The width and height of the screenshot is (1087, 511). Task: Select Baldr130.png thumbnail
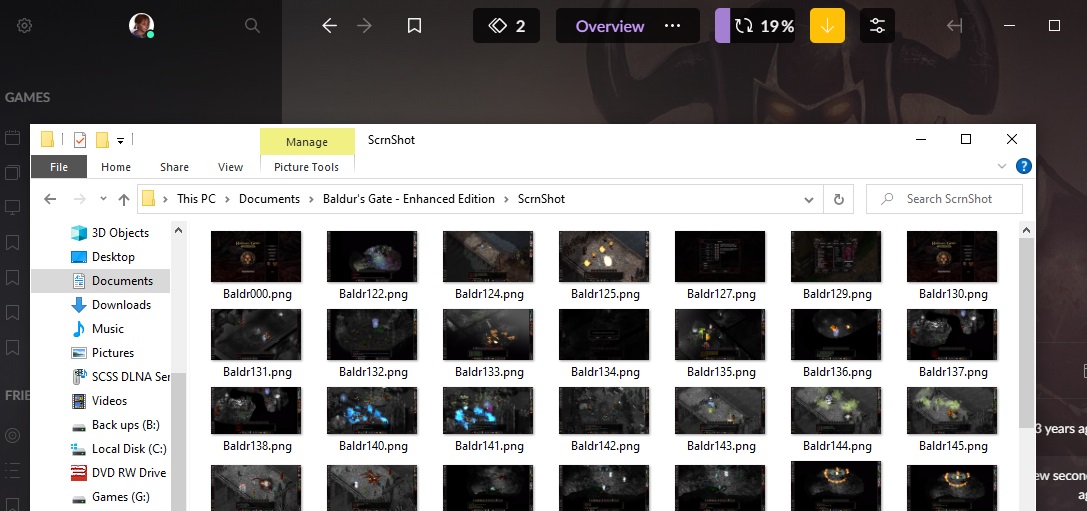pyautogui.click(x=953, y=257)
